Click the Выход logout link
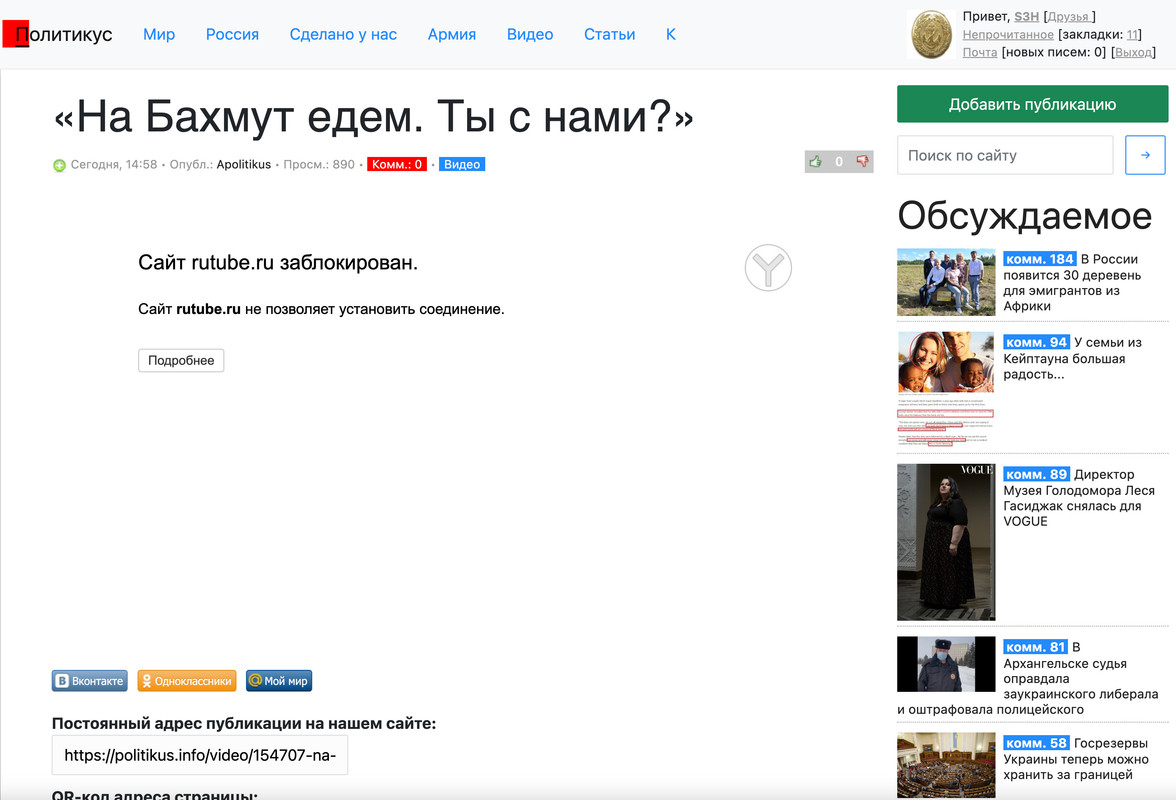 pos(1133,52)
